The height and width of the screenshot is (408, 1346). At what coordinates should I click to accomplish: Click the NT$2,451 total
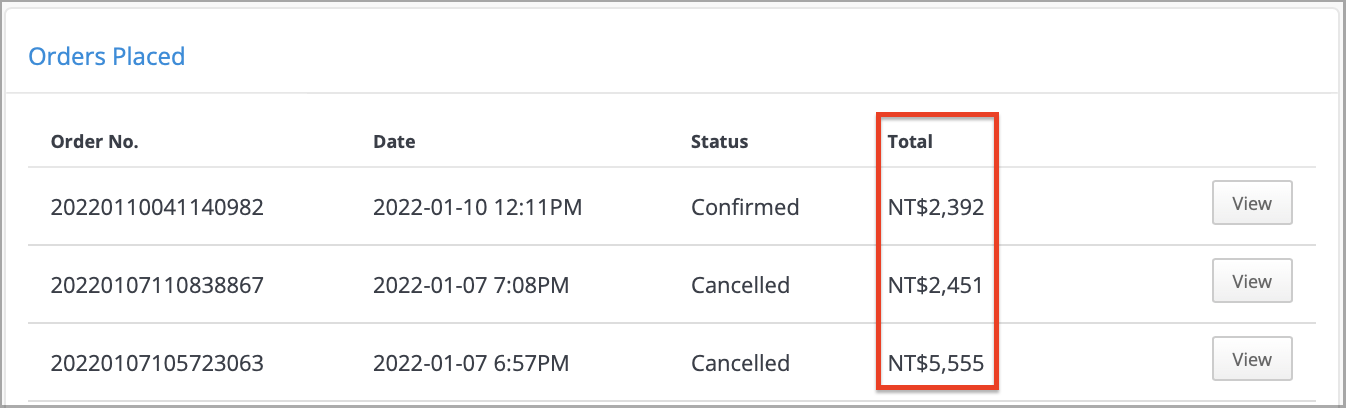[936, 285]
